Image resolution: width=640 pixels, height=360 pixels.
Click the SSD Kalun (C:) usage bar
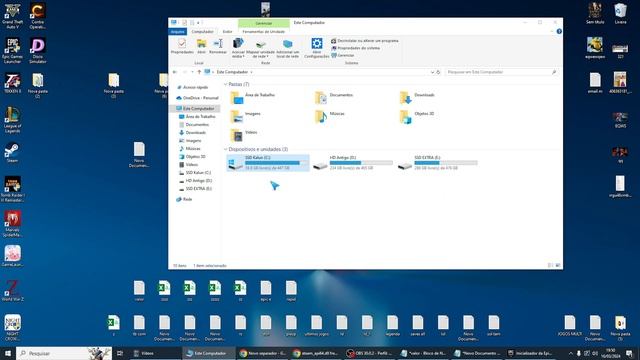click(276, 163)
